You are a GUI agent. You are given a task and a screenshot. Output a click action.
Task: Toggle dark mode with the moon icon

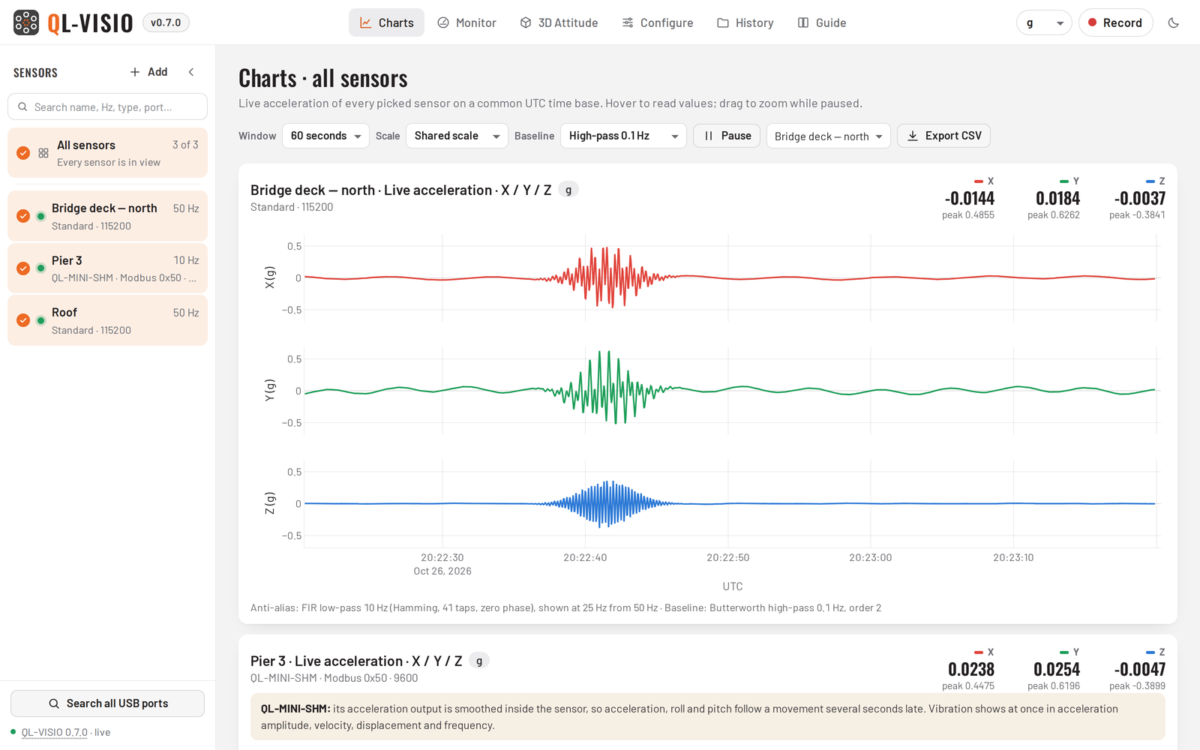1174,23
